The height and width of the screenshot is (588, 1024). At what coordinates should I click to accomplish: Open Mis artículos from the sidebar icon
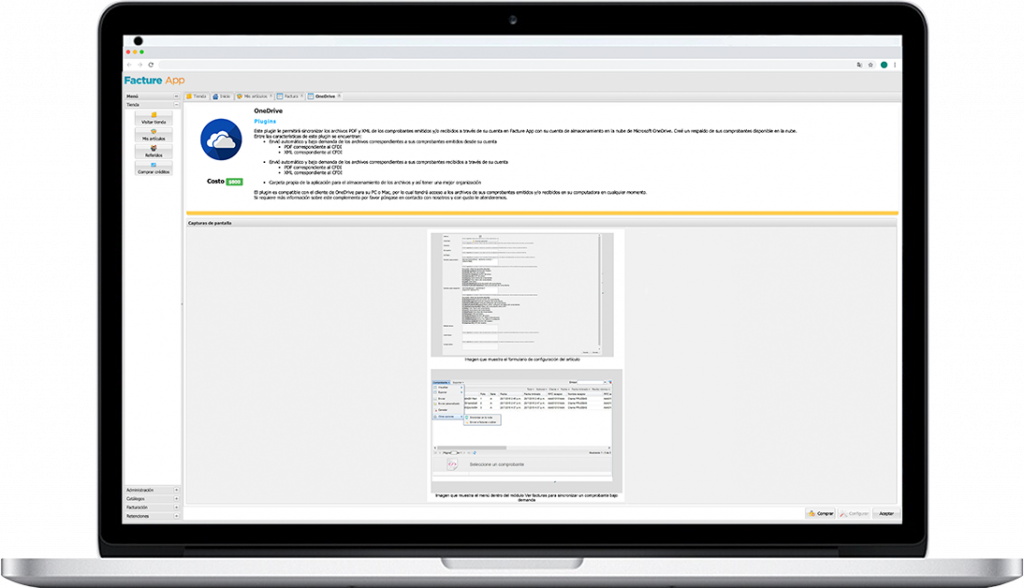pyautogui.click(x=153, y=132)
